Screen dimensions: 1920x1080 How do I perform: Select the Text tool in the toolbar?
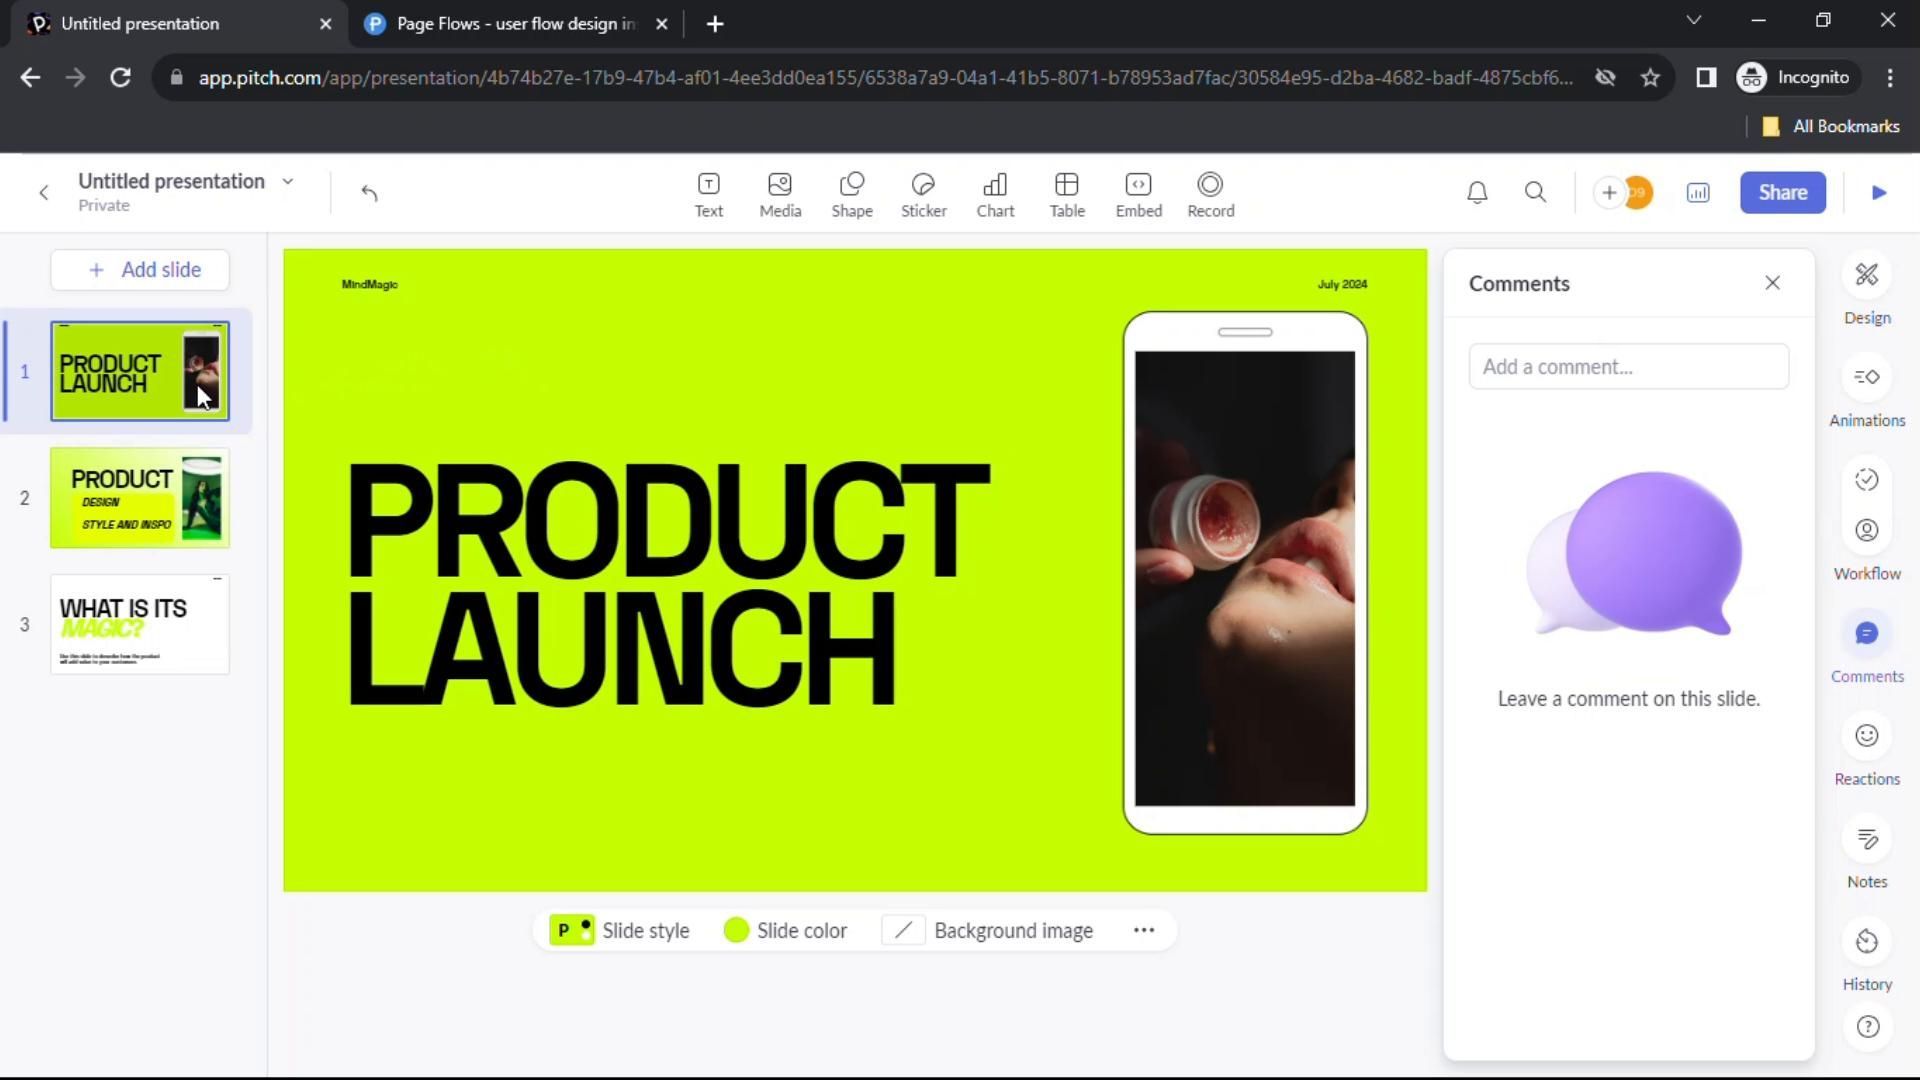(708, 193)
